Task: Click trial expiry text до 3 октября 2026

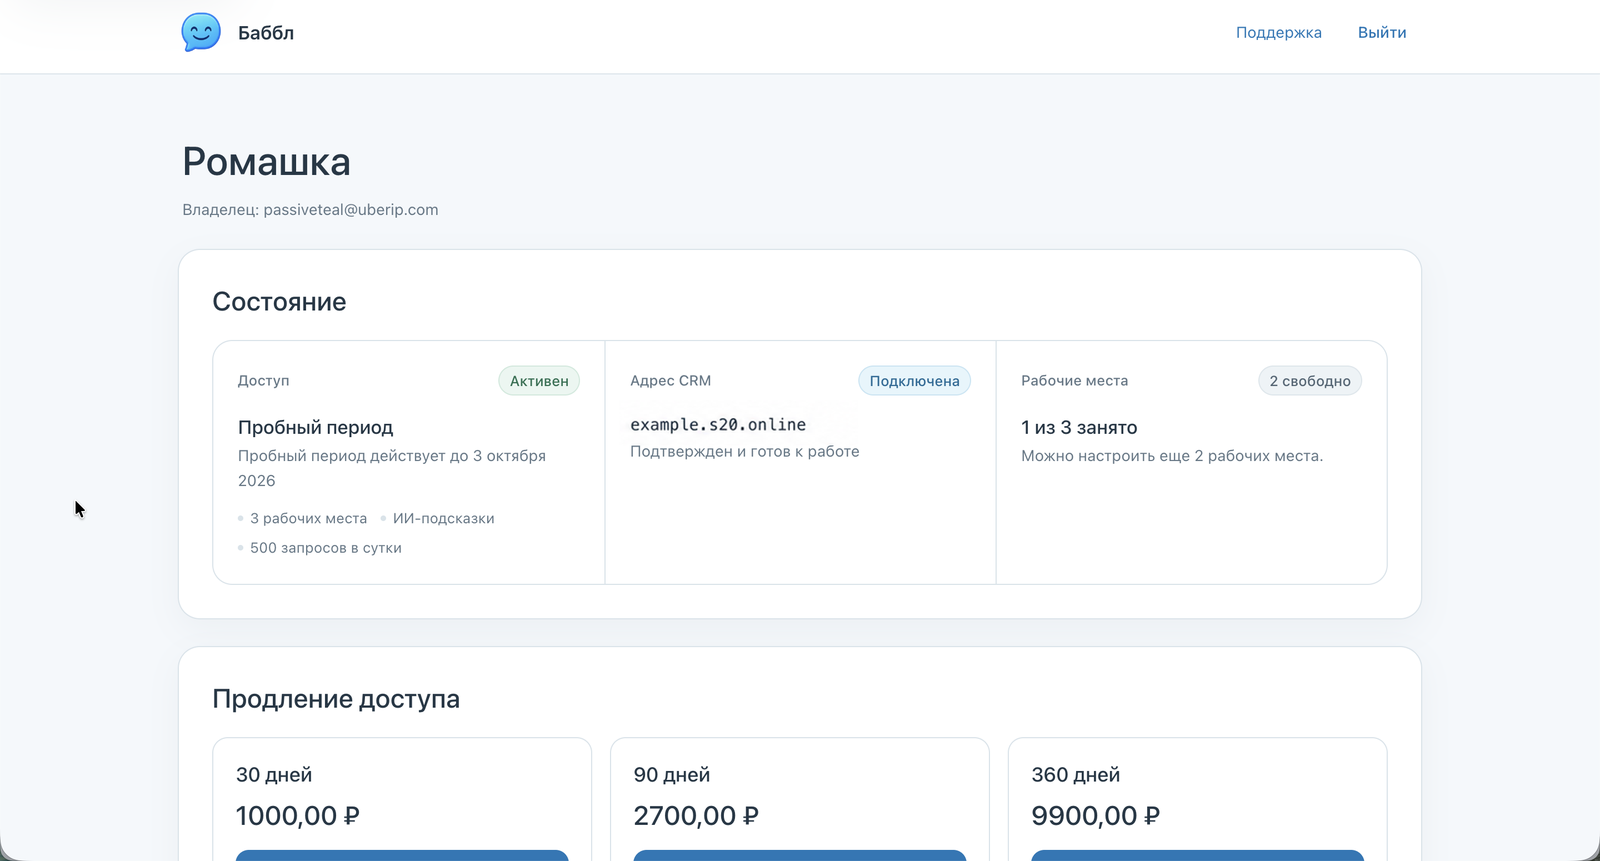Action: coord(392,468)
